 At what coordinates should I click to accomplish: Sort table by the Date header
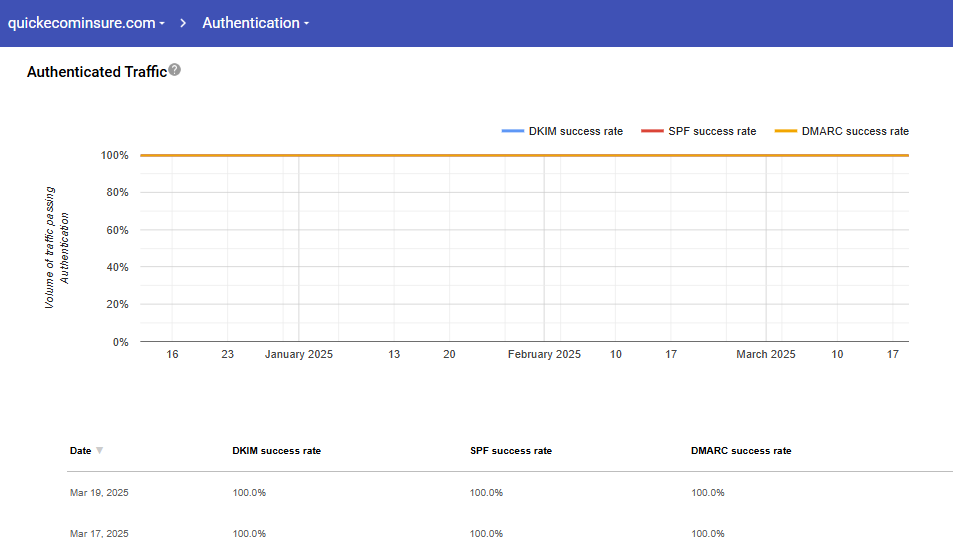click(80, 451)
